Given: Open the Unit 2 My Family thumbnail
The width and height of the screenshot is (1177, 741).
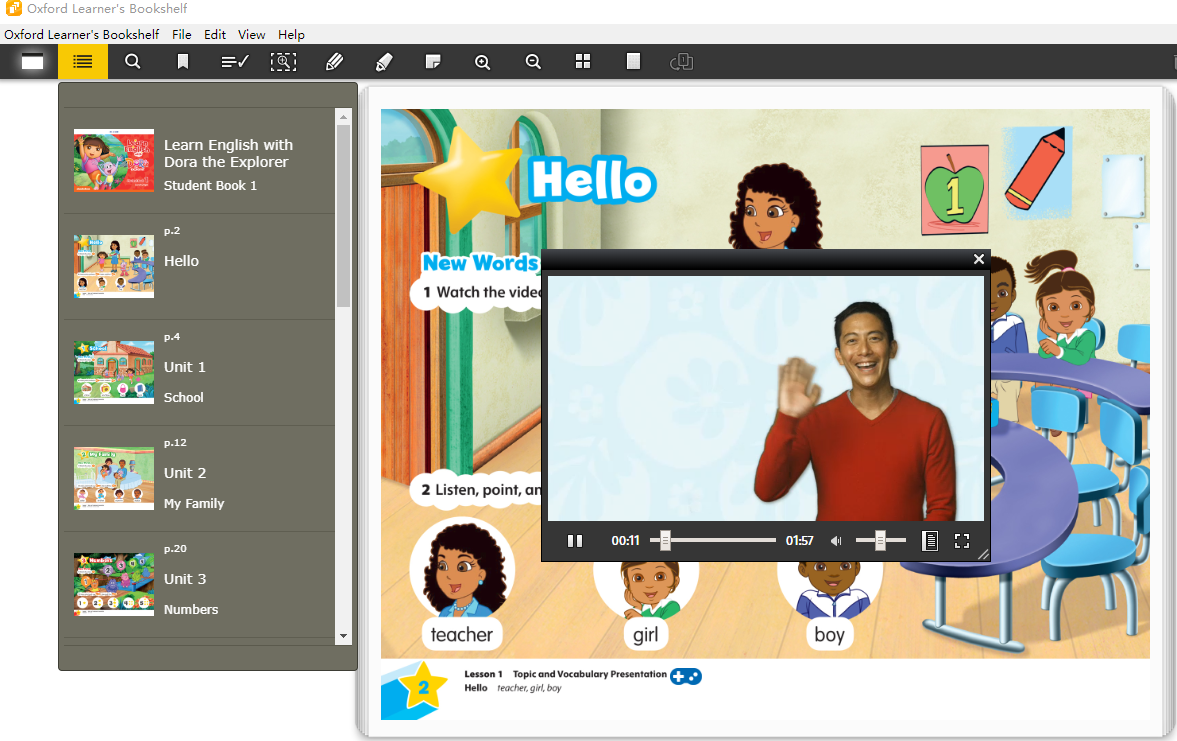Looking at the screenshot, I should tap(114, 478).
